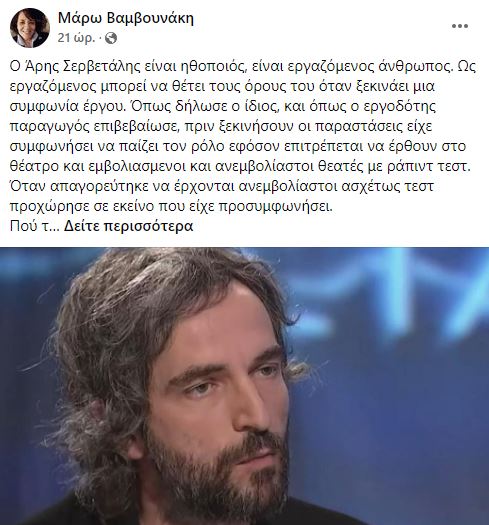Open the post timestamp "21 ώρ."

[76, 38]
